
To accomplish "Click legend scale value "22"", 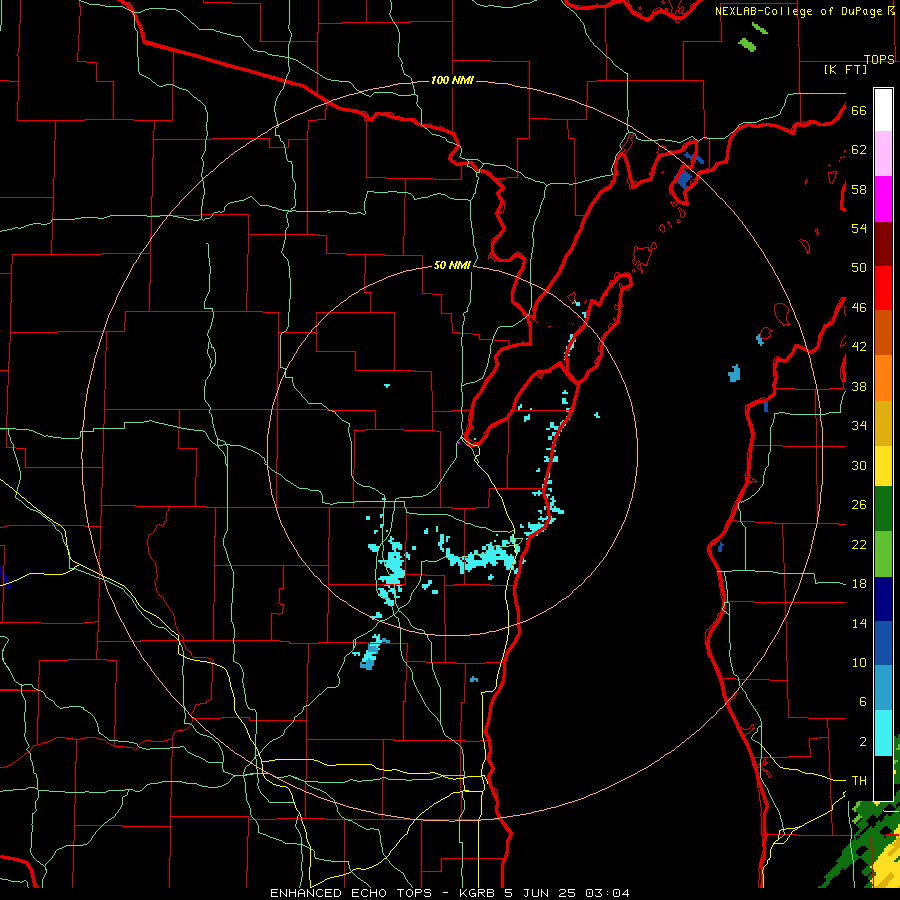I will tap(859, 544).
